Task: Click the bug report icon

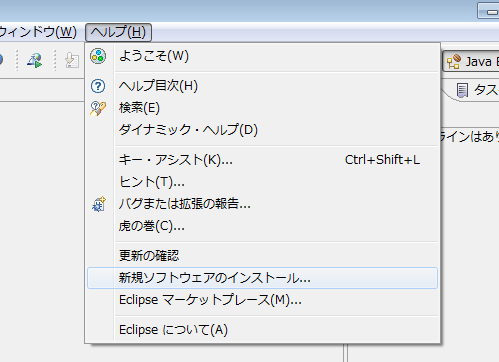Action: click(99, 204)
